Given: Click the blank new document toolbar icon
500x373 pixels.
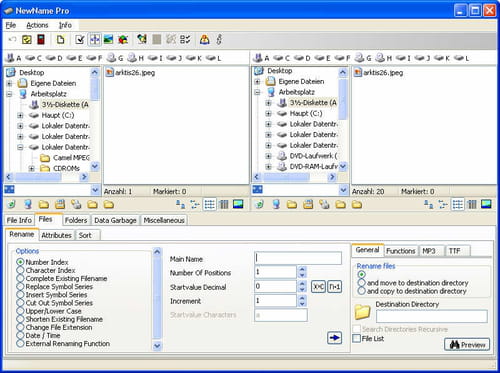Looking at the screenshot, I should (60, 40).
